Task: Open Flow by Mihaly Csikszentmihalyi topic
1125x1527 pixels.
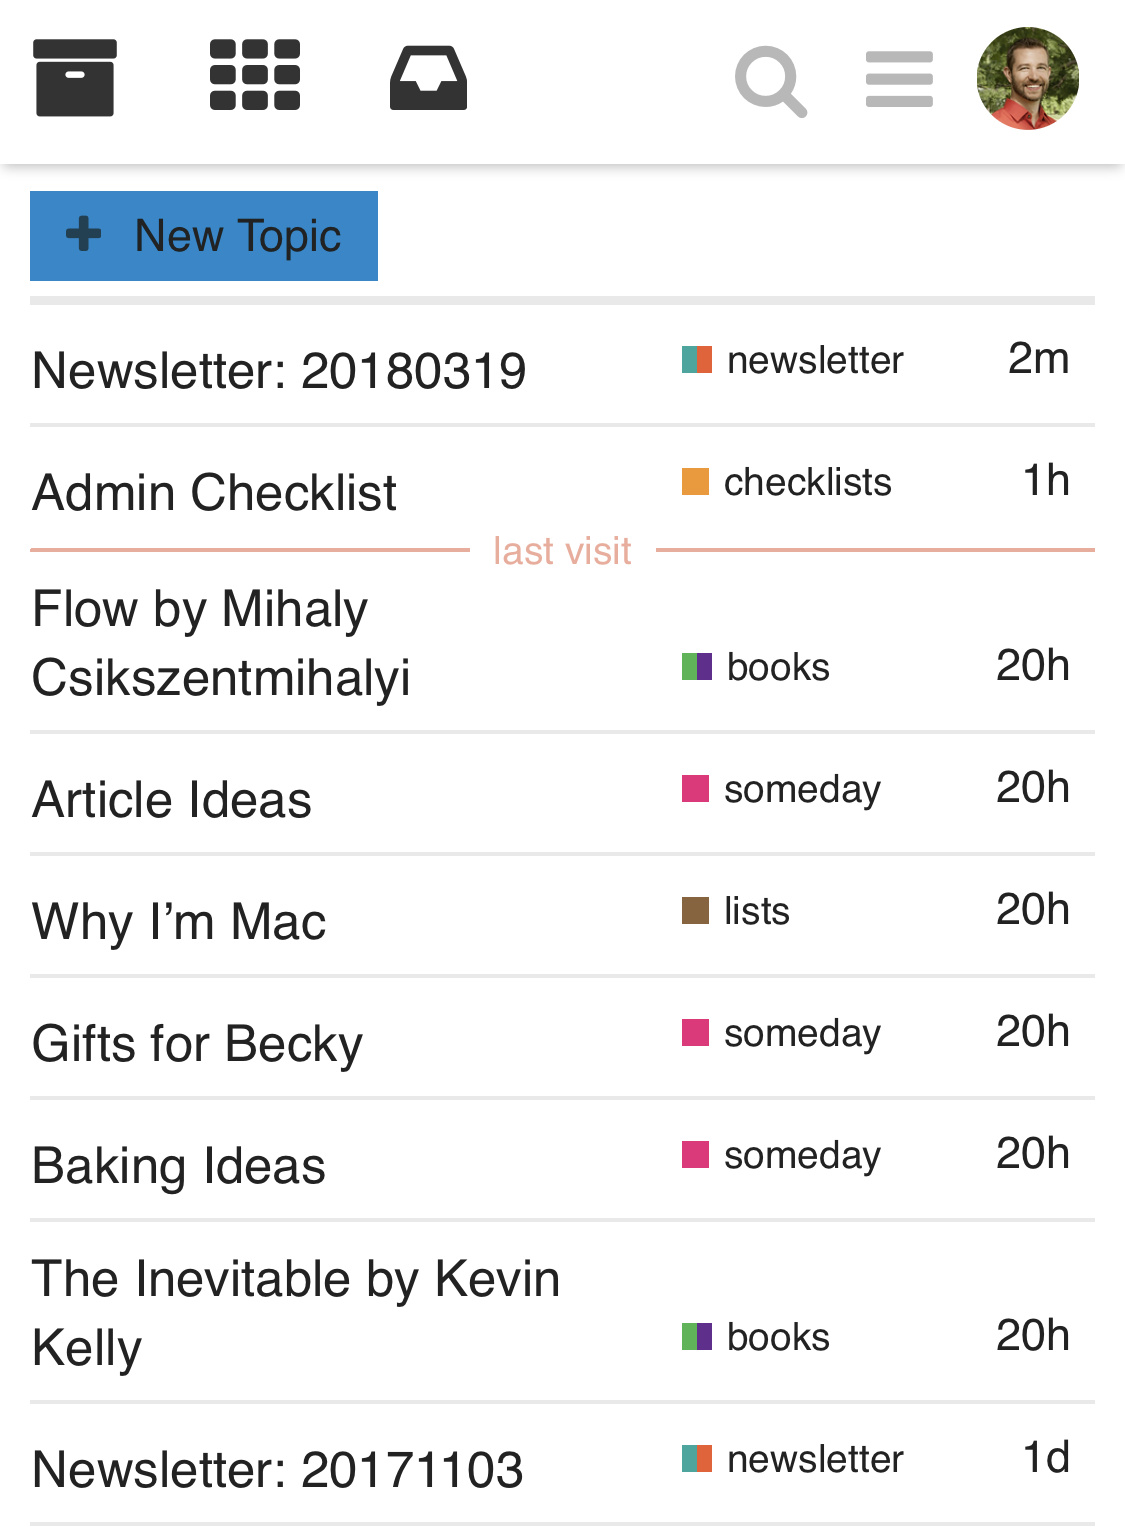Action: (221, 642)
